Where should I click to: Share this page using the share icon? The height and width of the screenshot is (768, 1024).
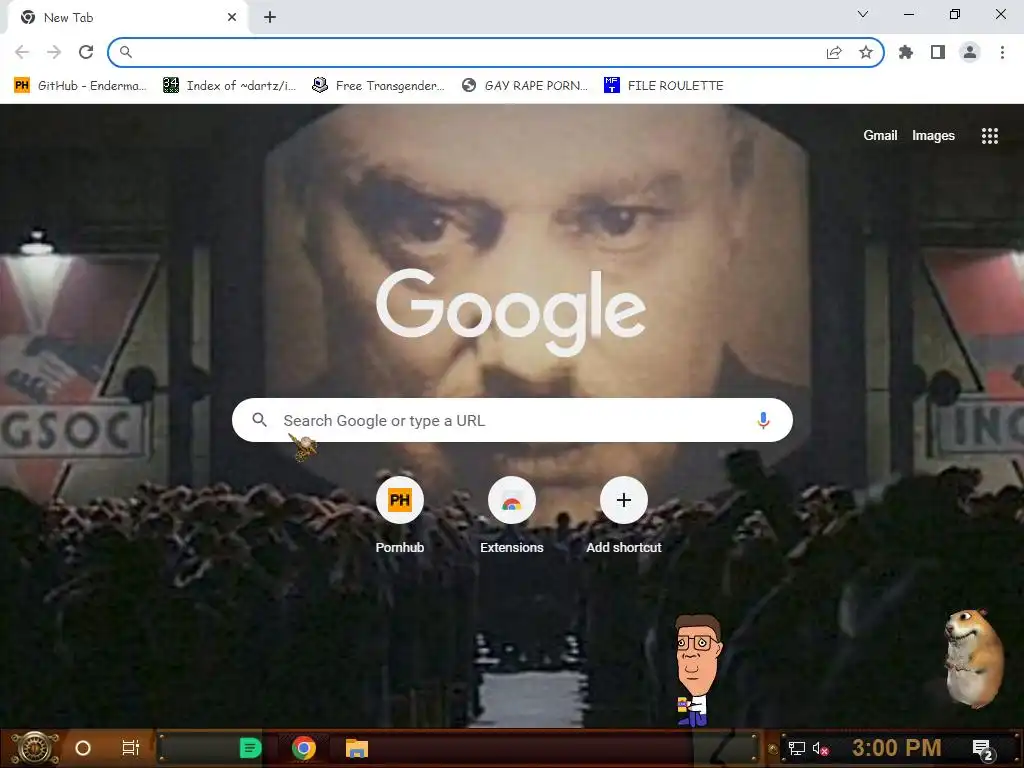click(834, 52)
